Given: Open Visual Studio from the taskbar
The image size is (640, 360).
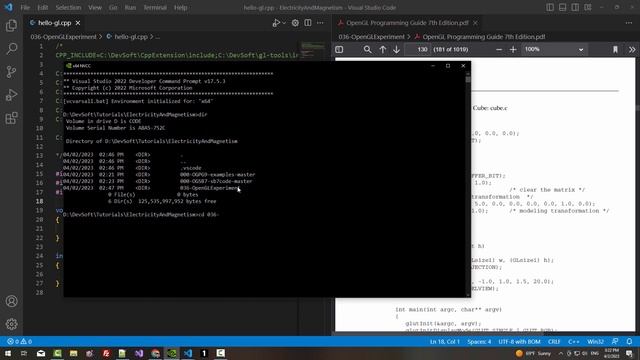Looking at the screenshot, I should (x=139, y=353).
